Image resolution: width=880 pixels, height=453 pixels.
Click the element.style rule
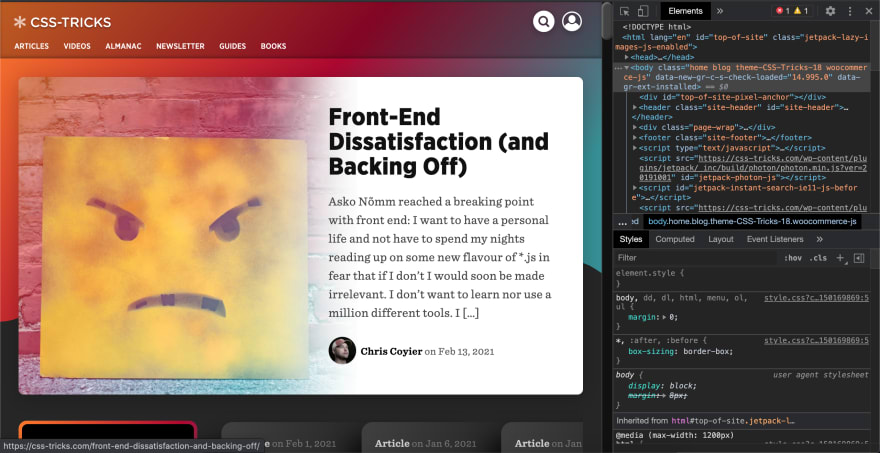[650, 273]
